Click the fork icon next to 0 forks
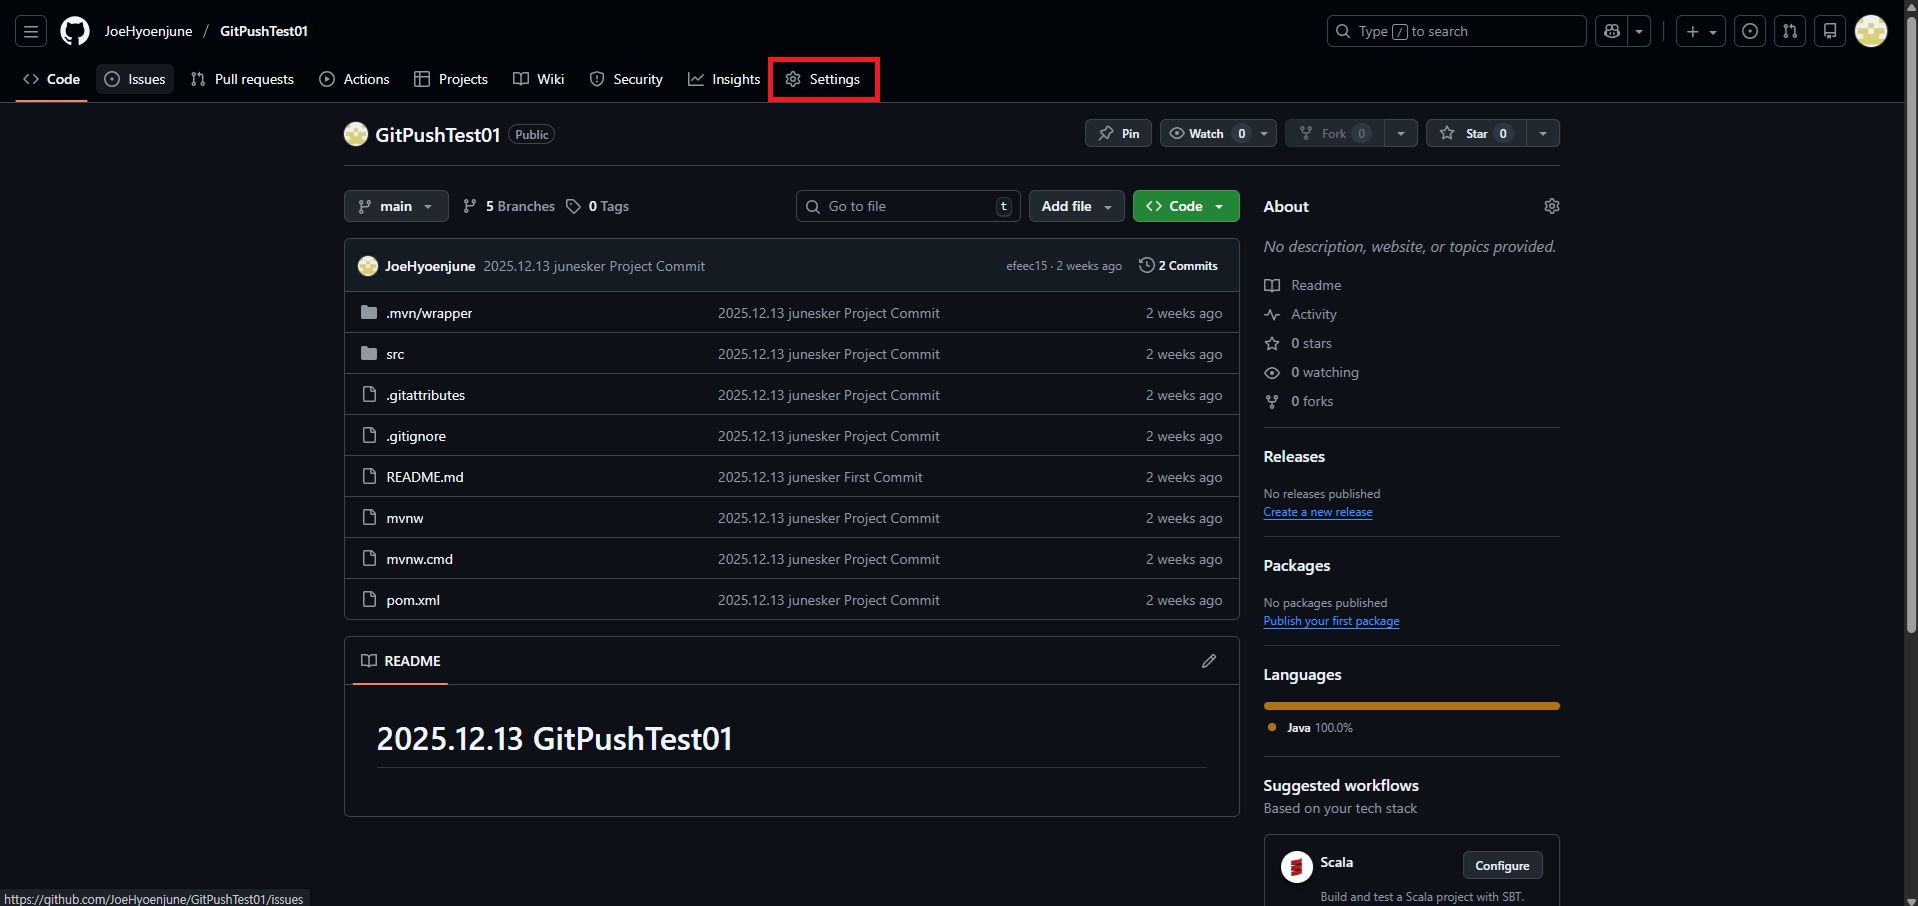The image size is (1918, 906). [1272, 401]
